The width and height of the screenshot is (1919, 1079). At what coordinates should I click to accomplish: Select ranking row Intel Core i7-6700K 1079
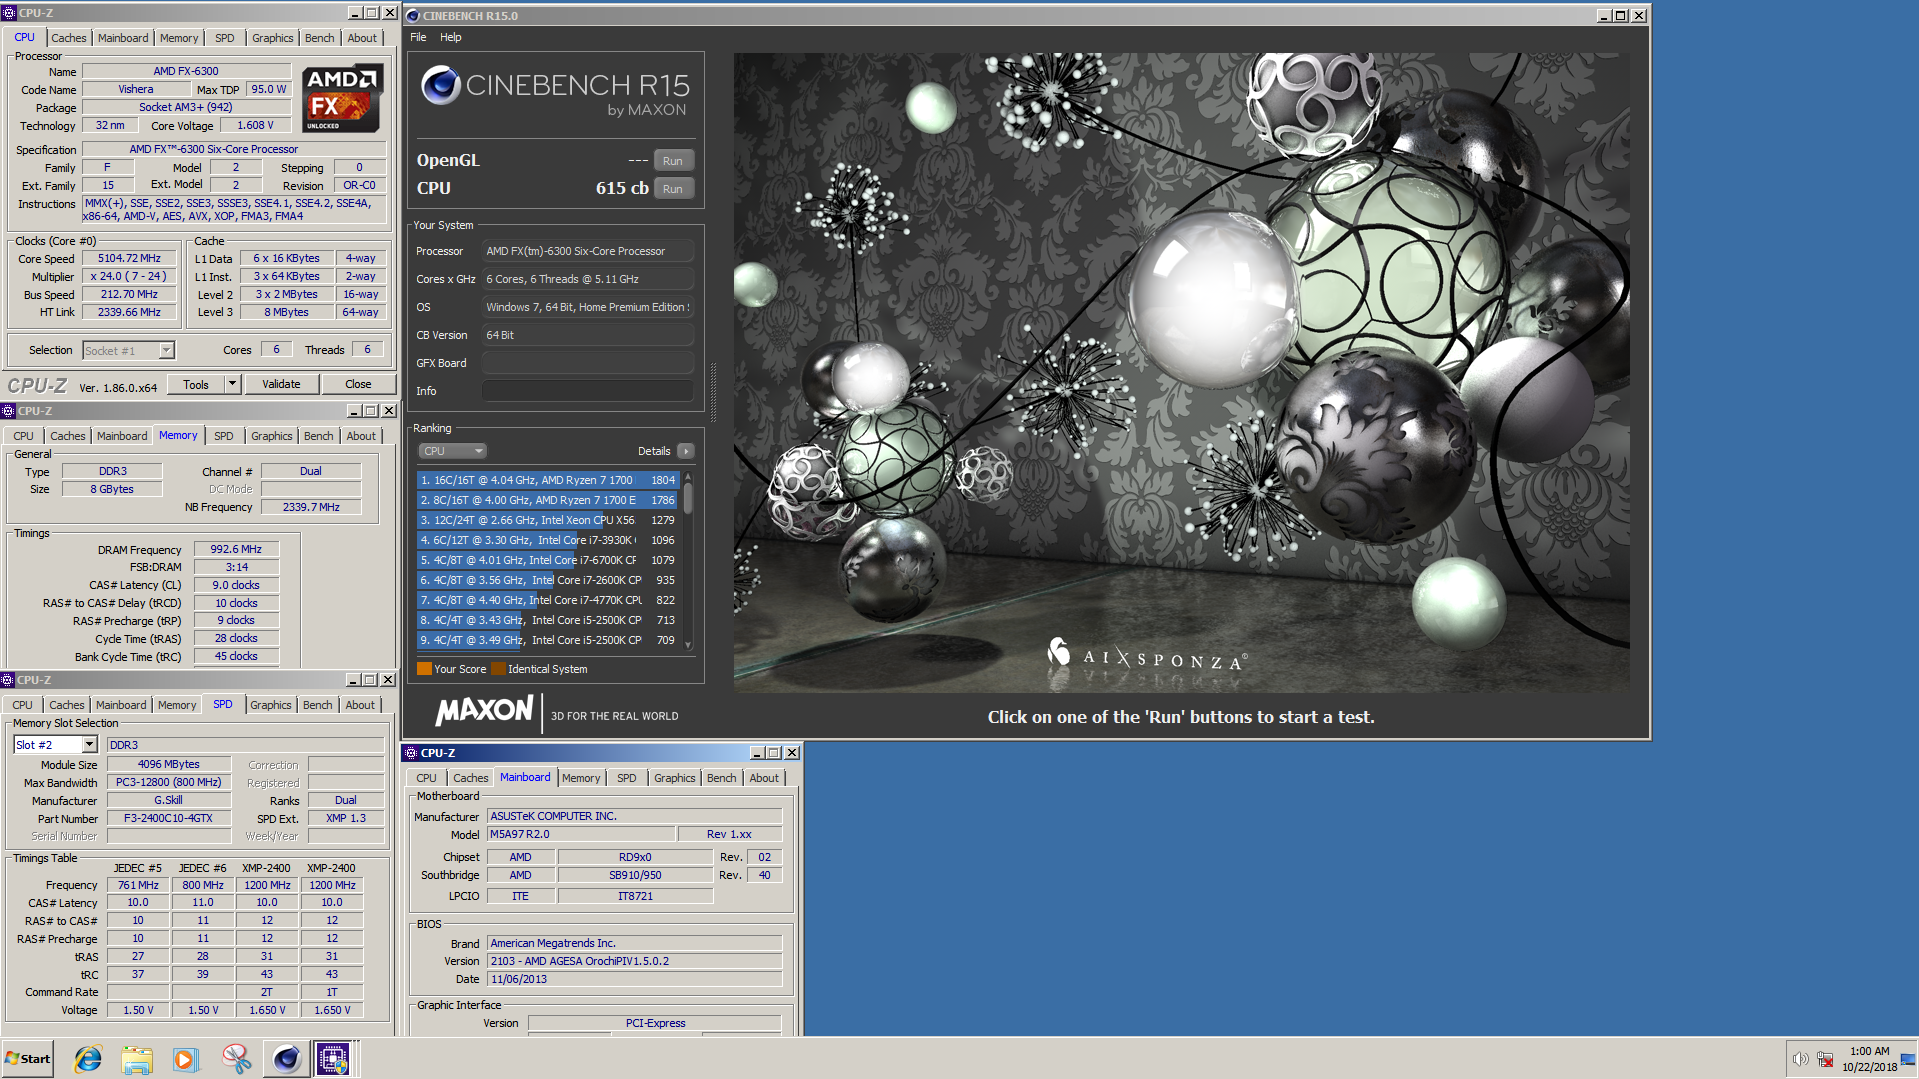[548, 560]
